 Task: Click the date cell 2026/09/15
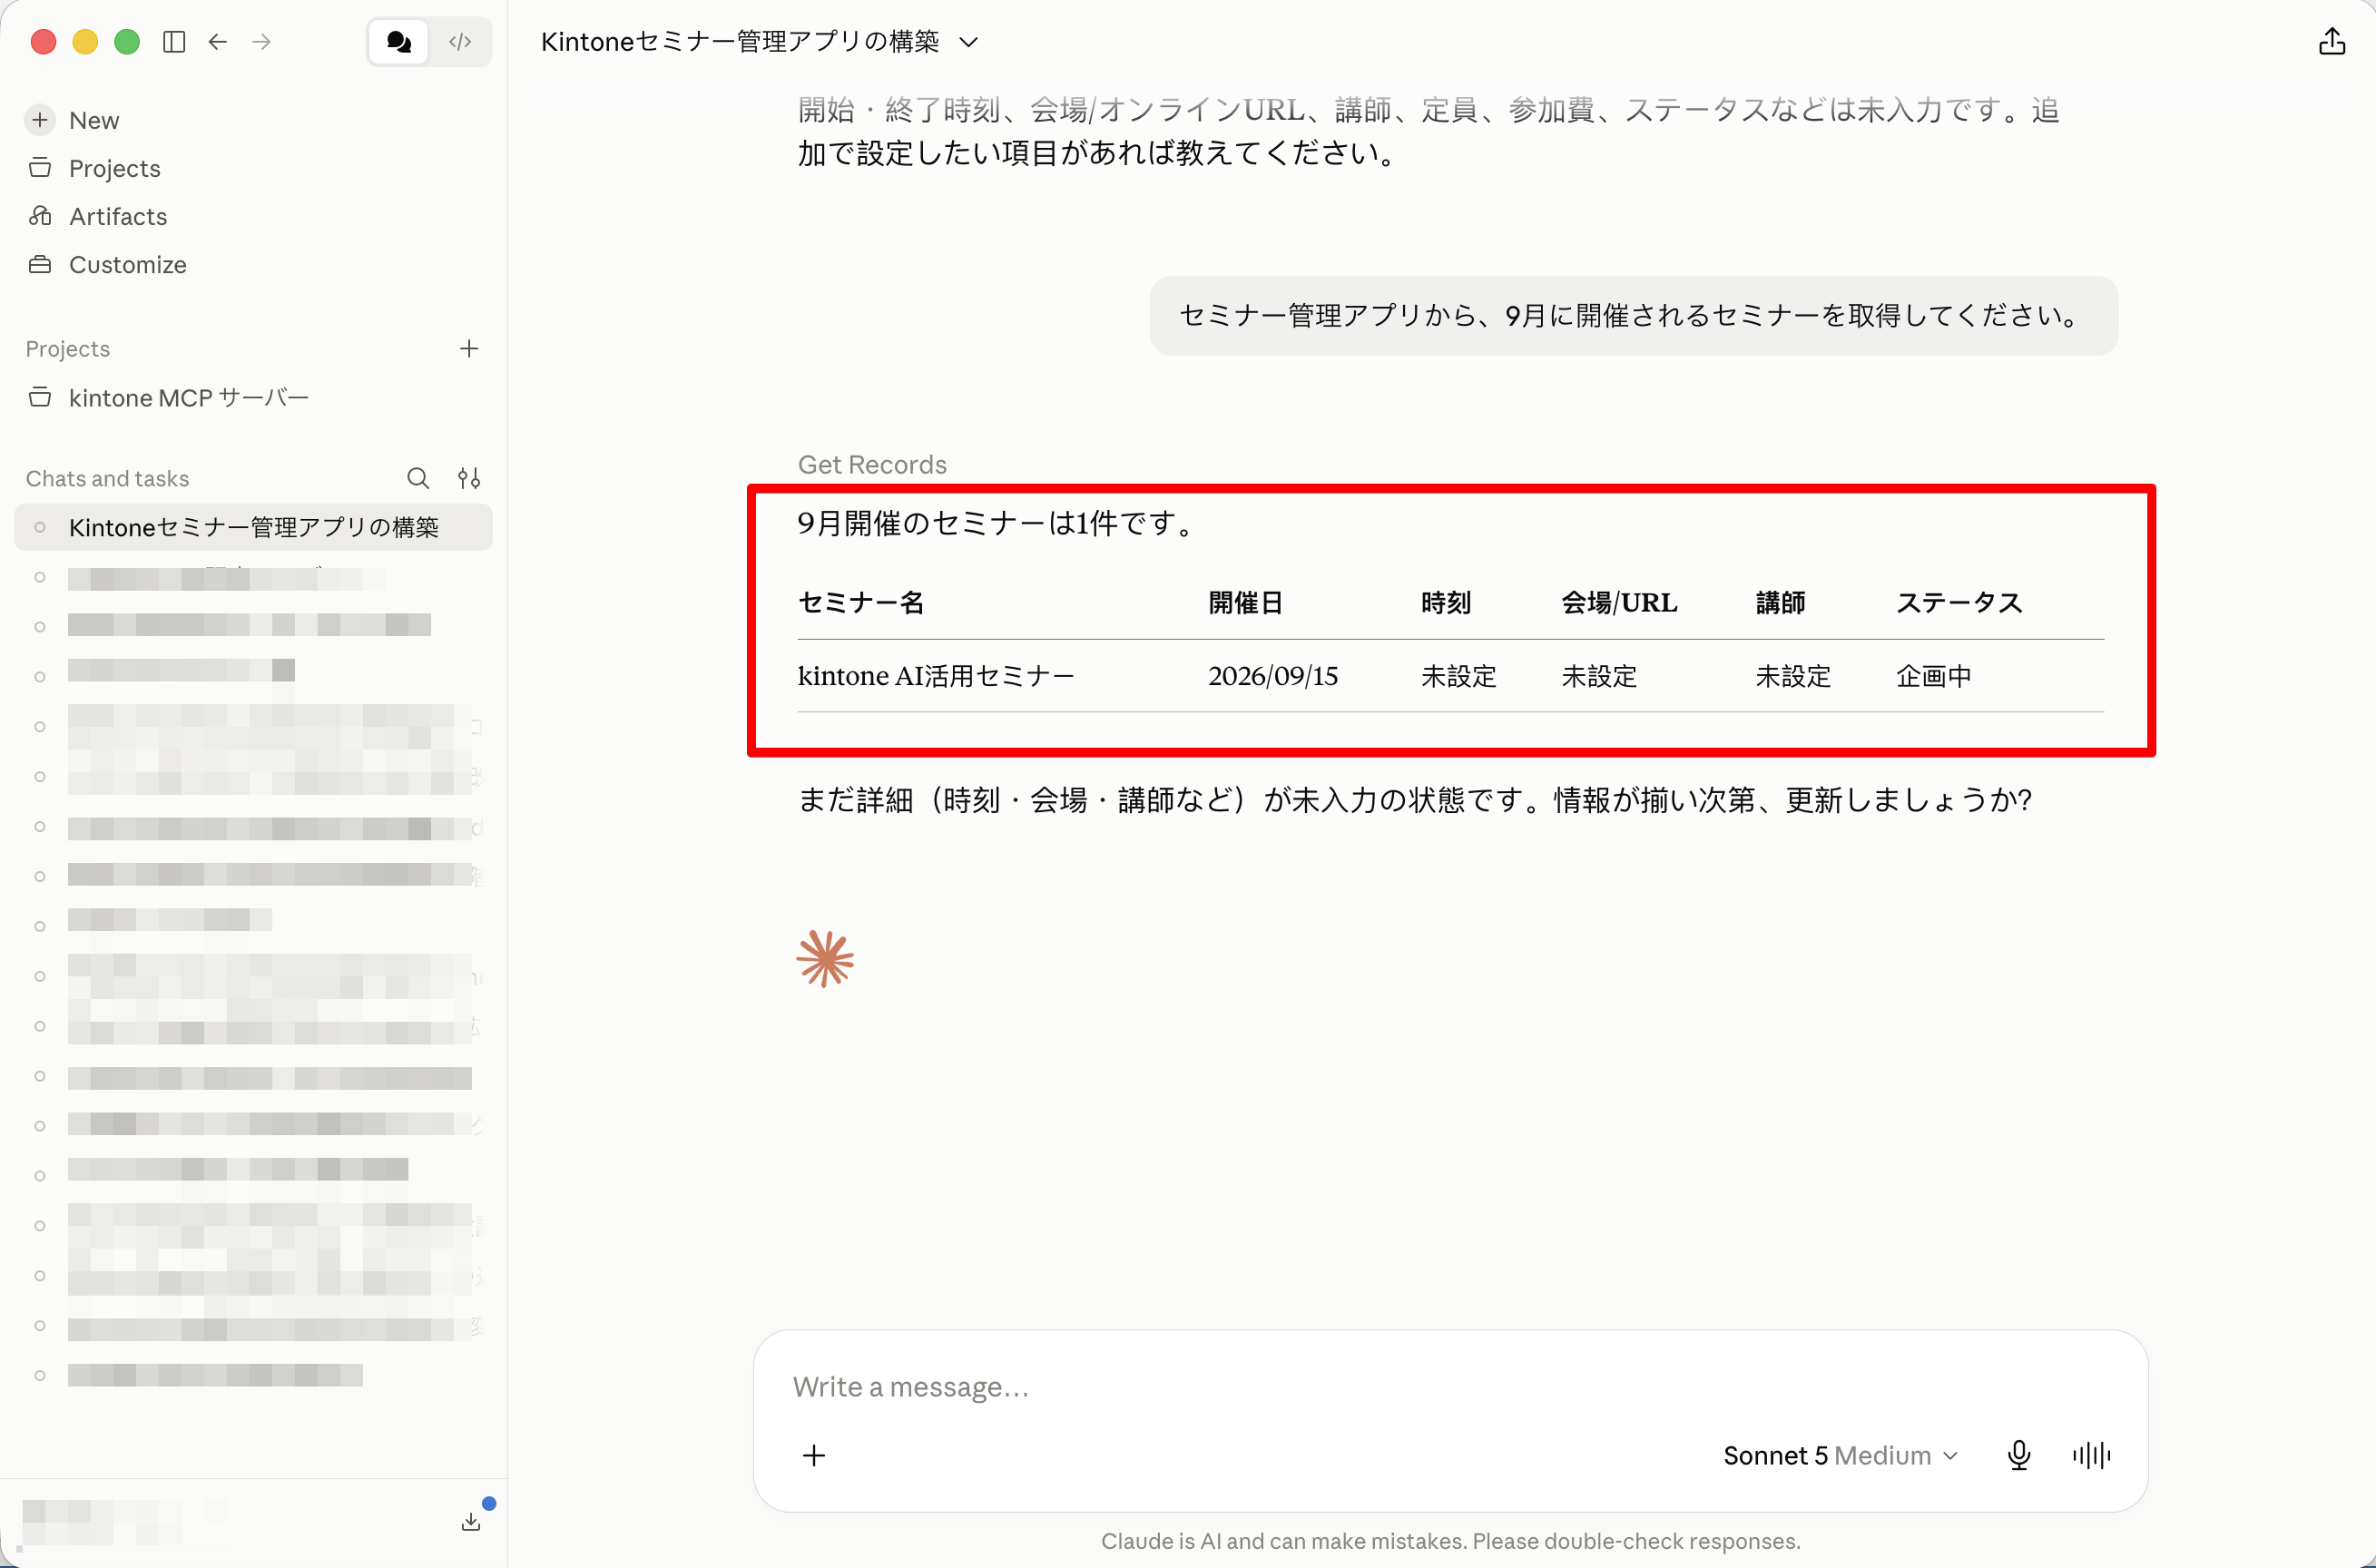(x=1273, y=676)
